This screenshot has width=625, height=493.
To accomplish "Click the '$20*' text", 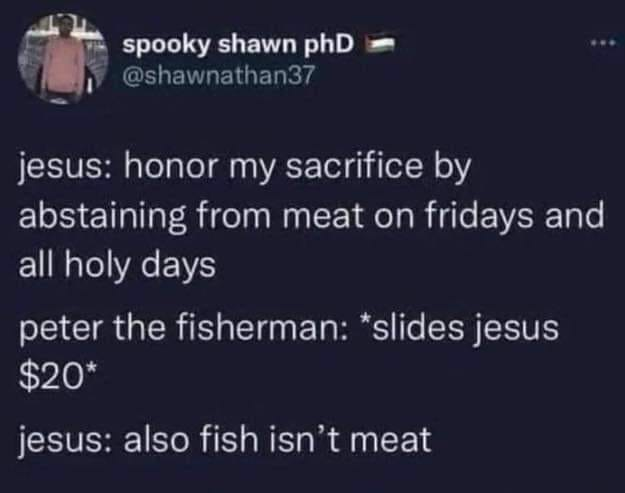I will pyautogui.click(x=58, y=372).
